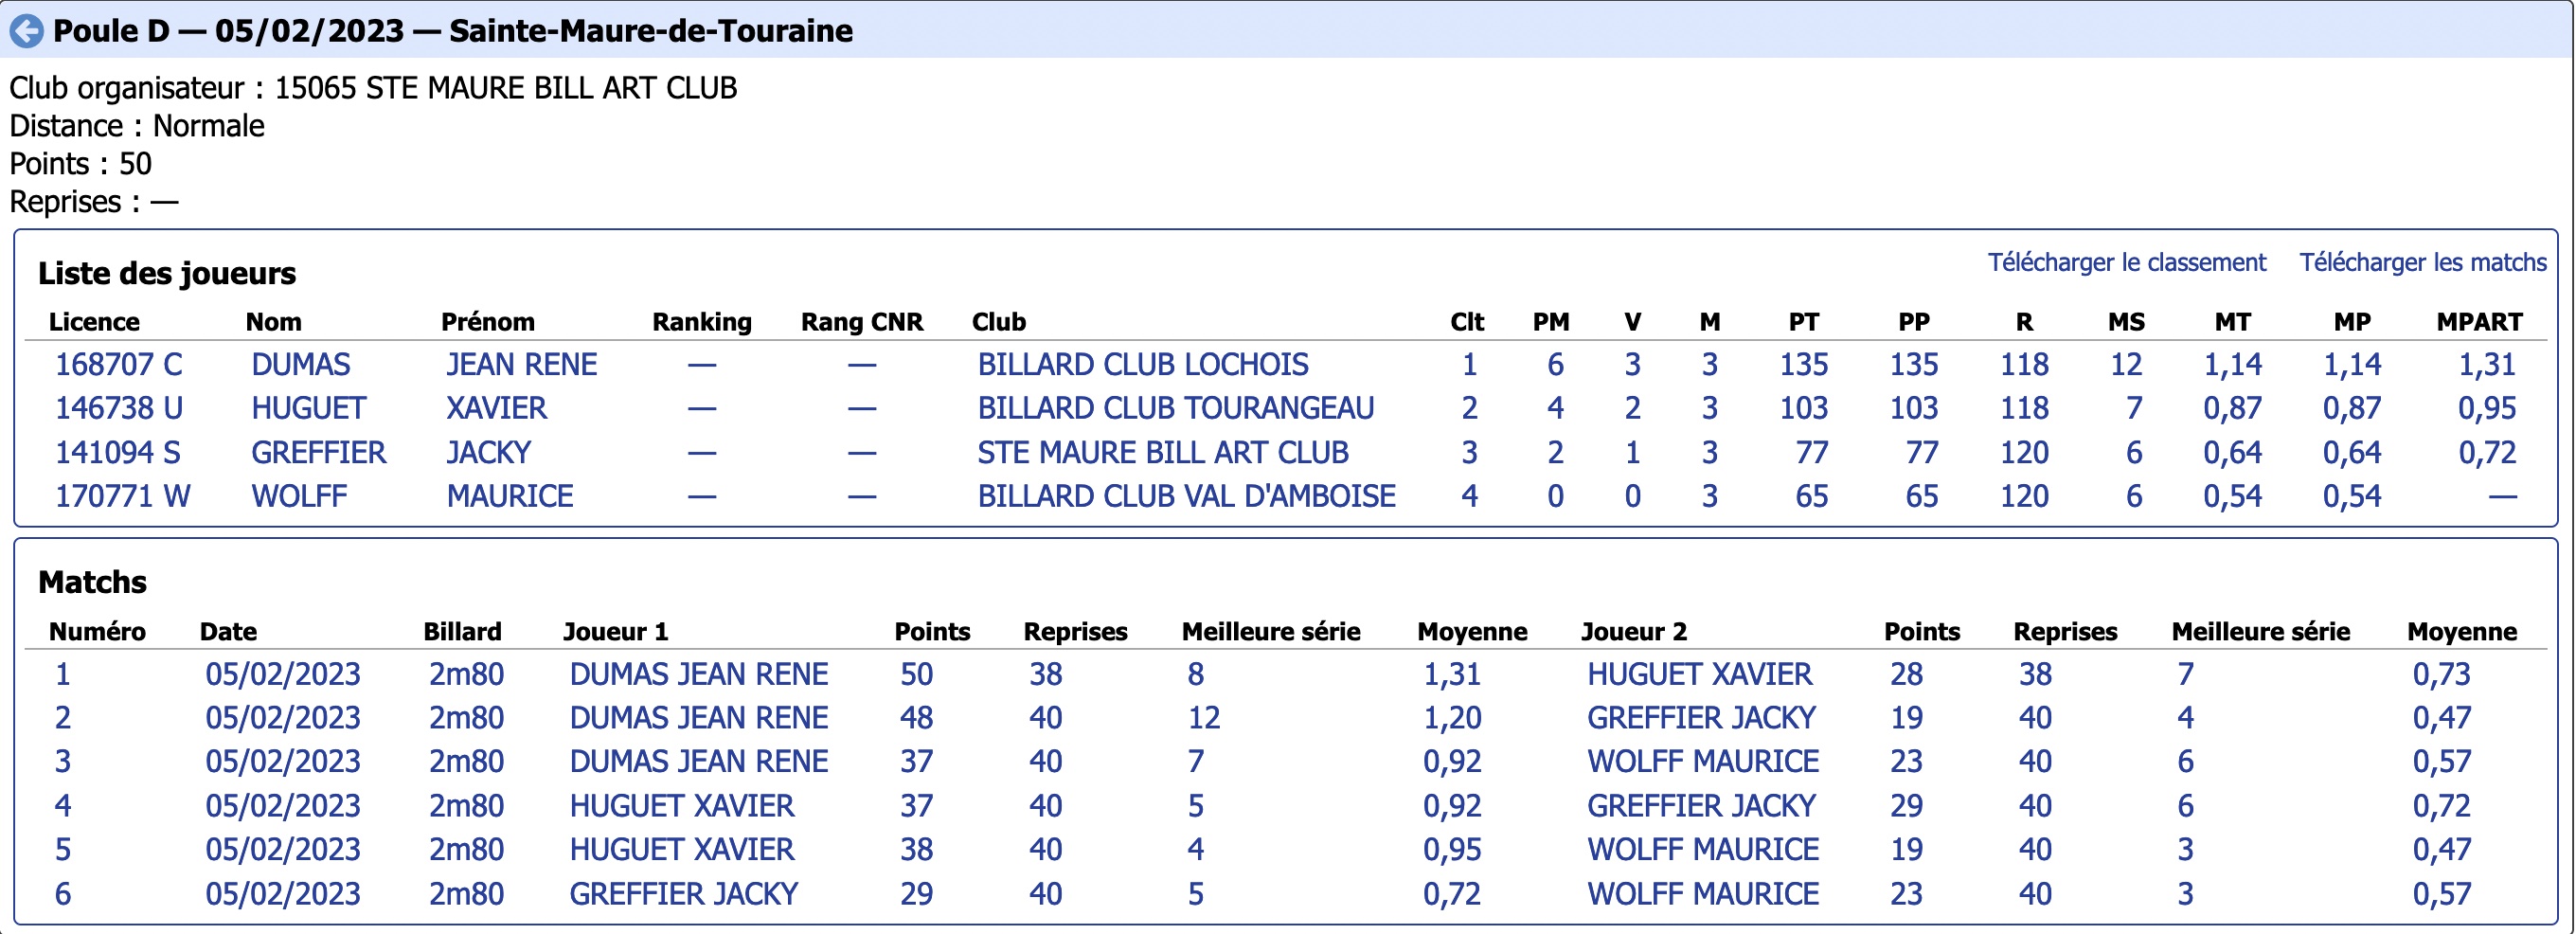Click WOLFF MAURICE in match 5
Image resolution: width=2576 pixels, height=934 pixels.
[x=1702, y=850]
